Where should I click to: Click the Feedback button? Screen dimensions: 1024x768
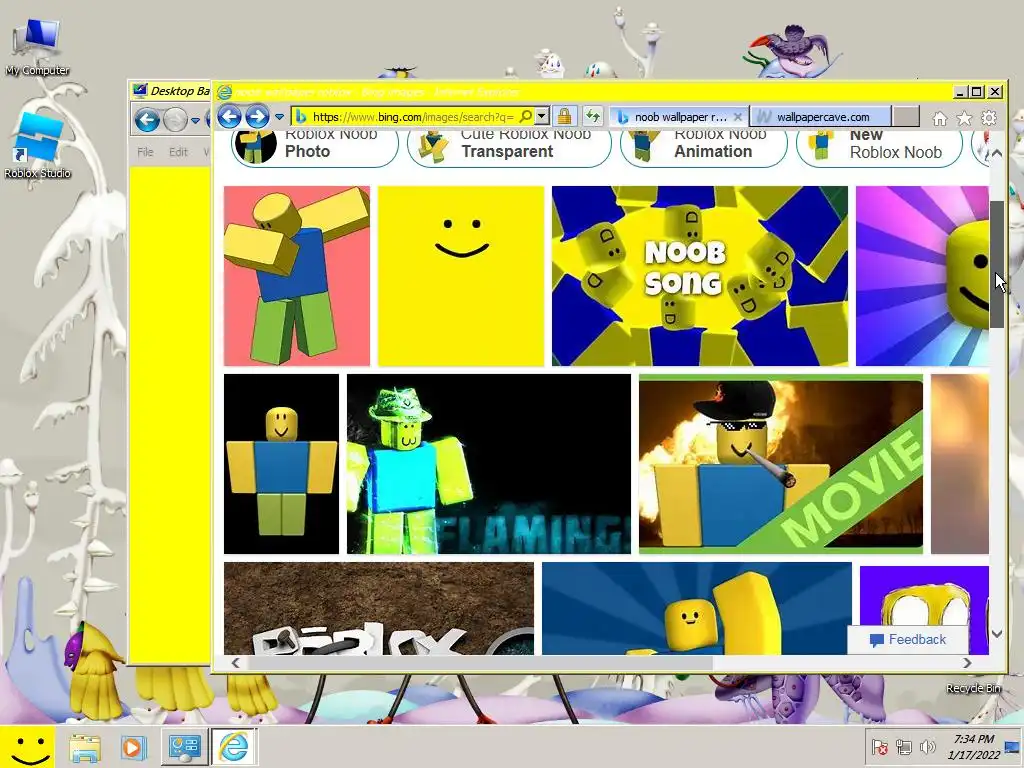(x=908, y=639)
